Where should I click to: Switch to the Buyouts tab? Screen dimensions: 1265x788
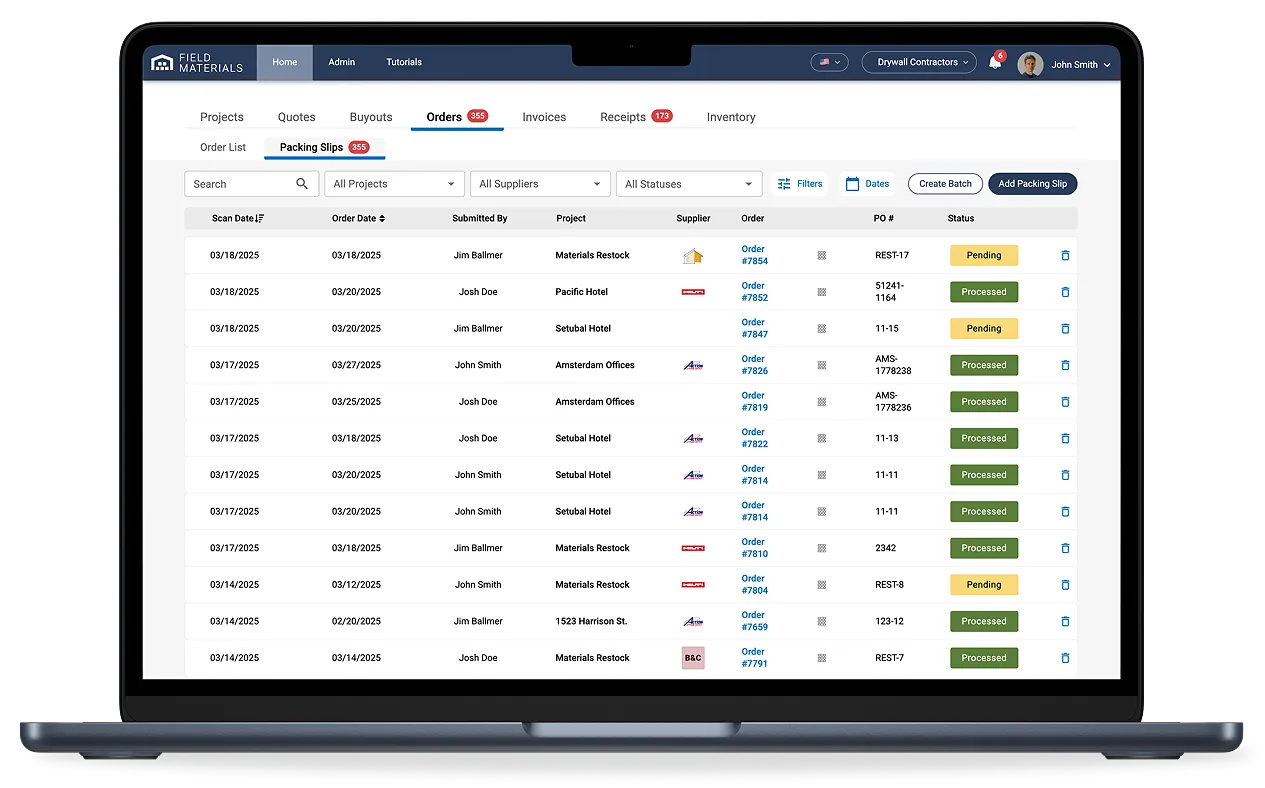[x=371, y=117]
